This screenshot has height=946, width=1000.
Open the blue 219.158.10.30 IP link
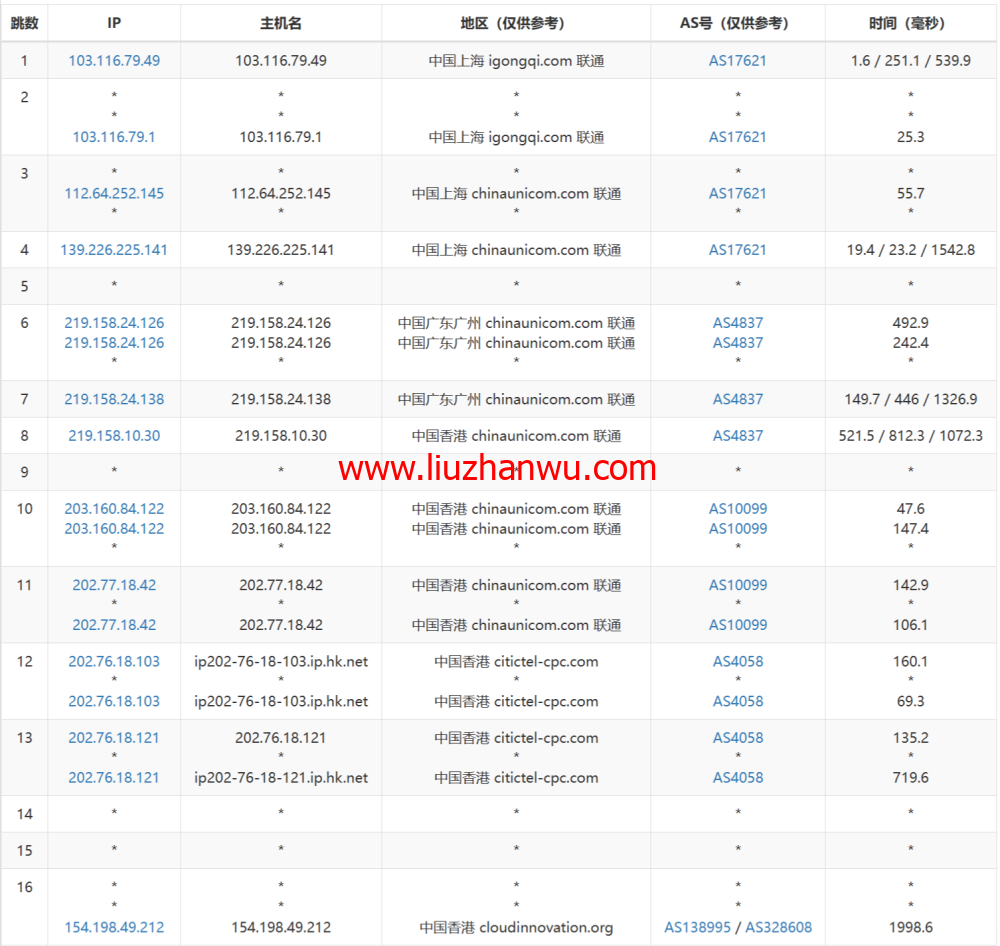[114, 436]
